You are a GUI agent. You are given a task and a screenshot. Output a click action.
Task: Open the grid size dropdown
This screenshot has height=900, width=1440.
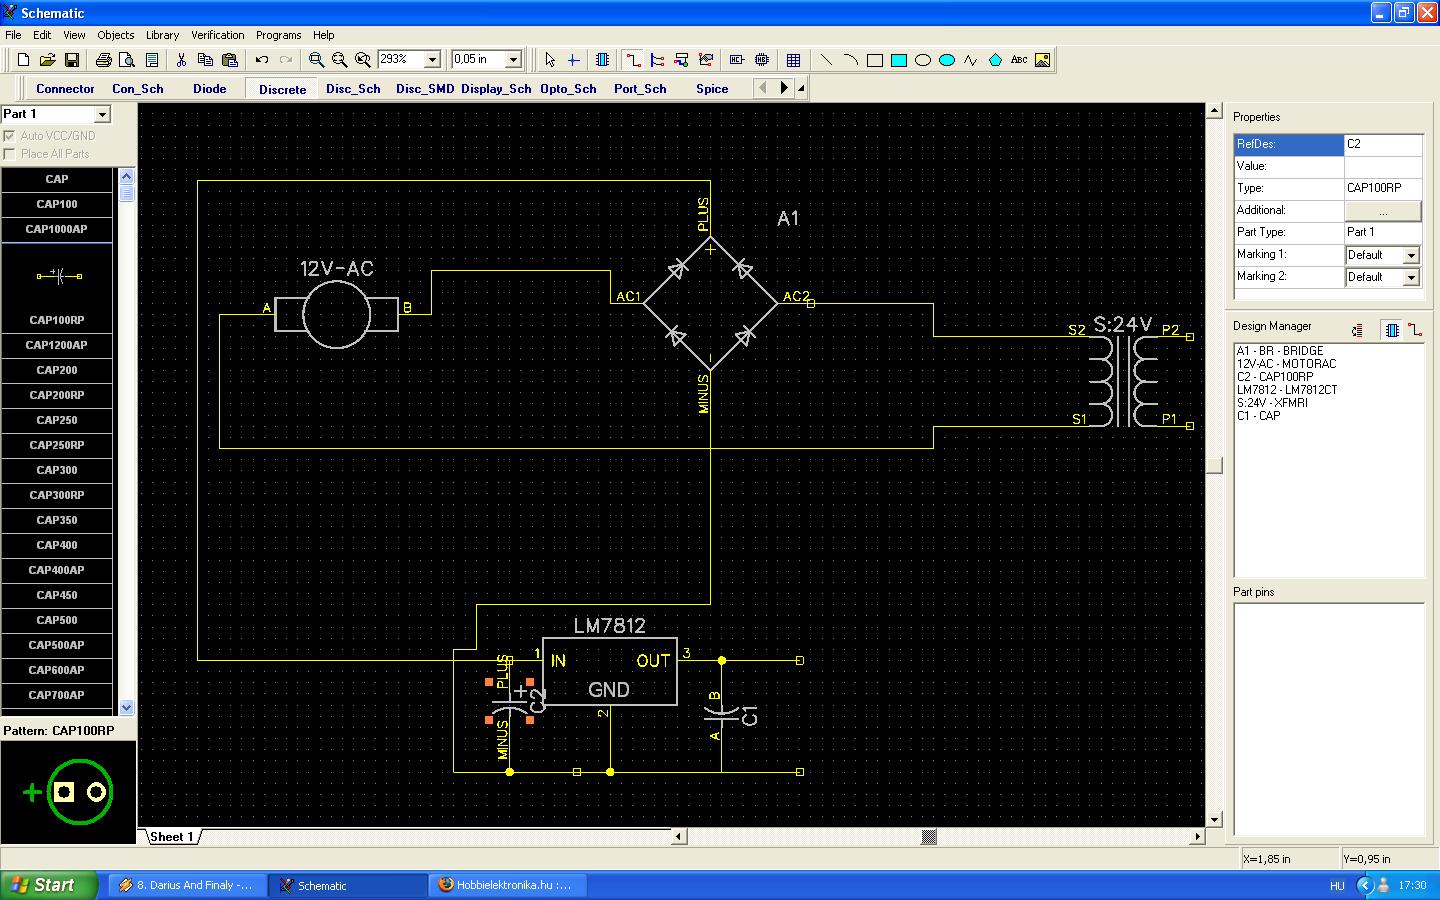point(513,60)
